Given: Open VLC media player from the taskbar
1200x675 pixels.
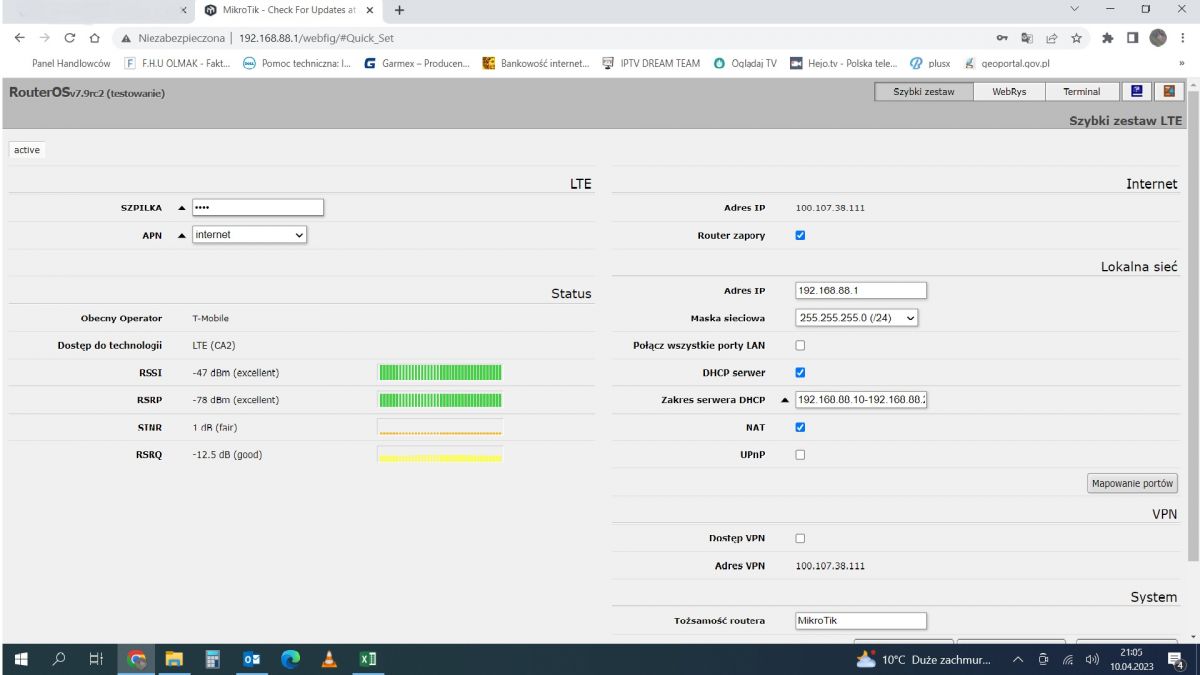Looking at the screenshot, I should (x=328, y=659).
